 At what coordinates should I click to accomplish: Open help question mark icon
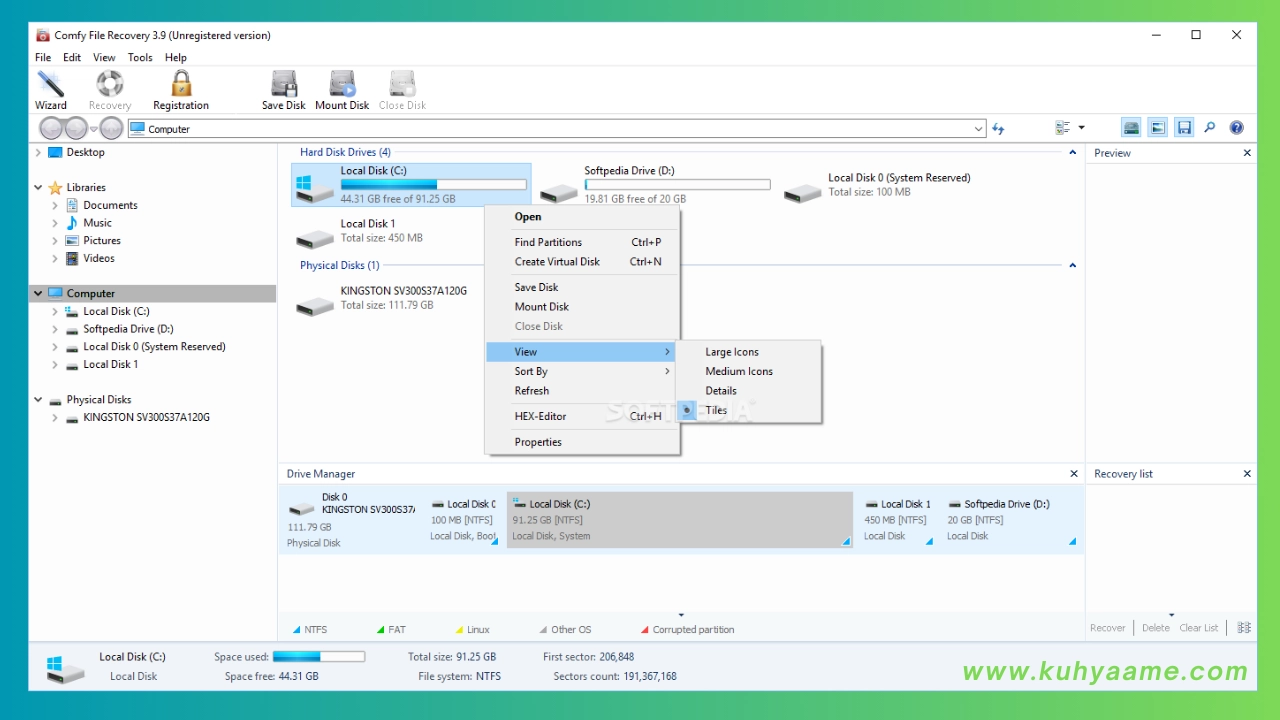[1237, 128]
